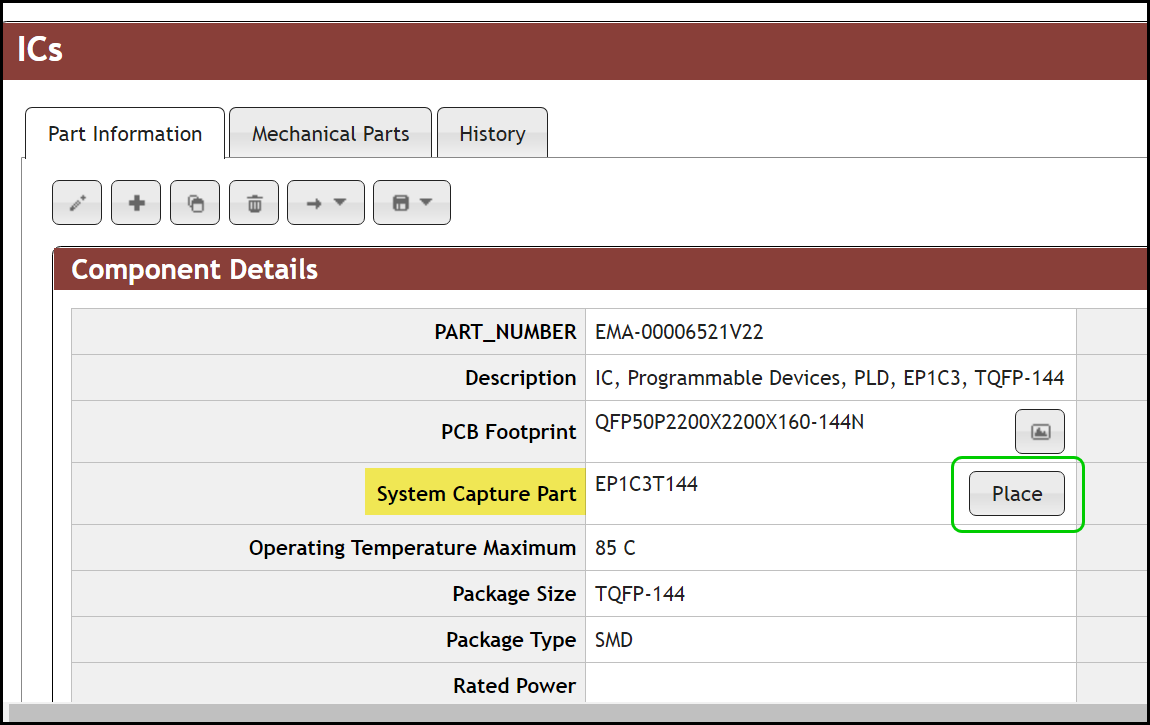Viewport: 1150px width, 725px height.
Task: Click the QFP50P2200X2200X160-144N footprint value
Action: 729,422
